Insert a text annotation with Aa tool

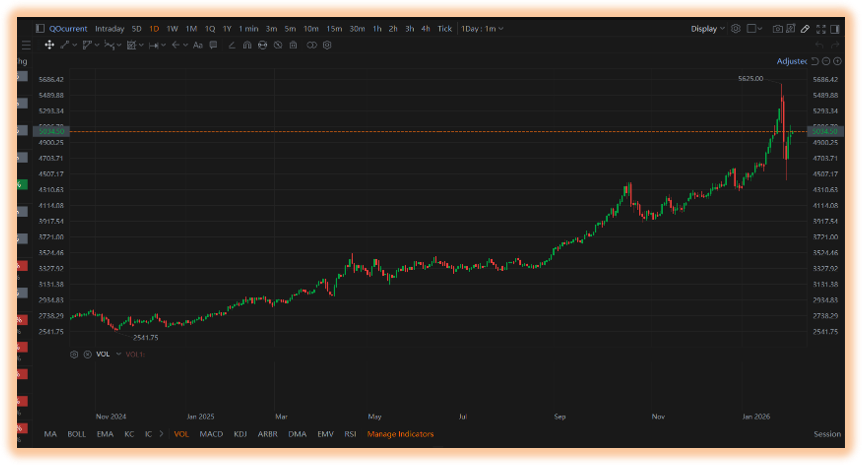(x=198, y=45)
